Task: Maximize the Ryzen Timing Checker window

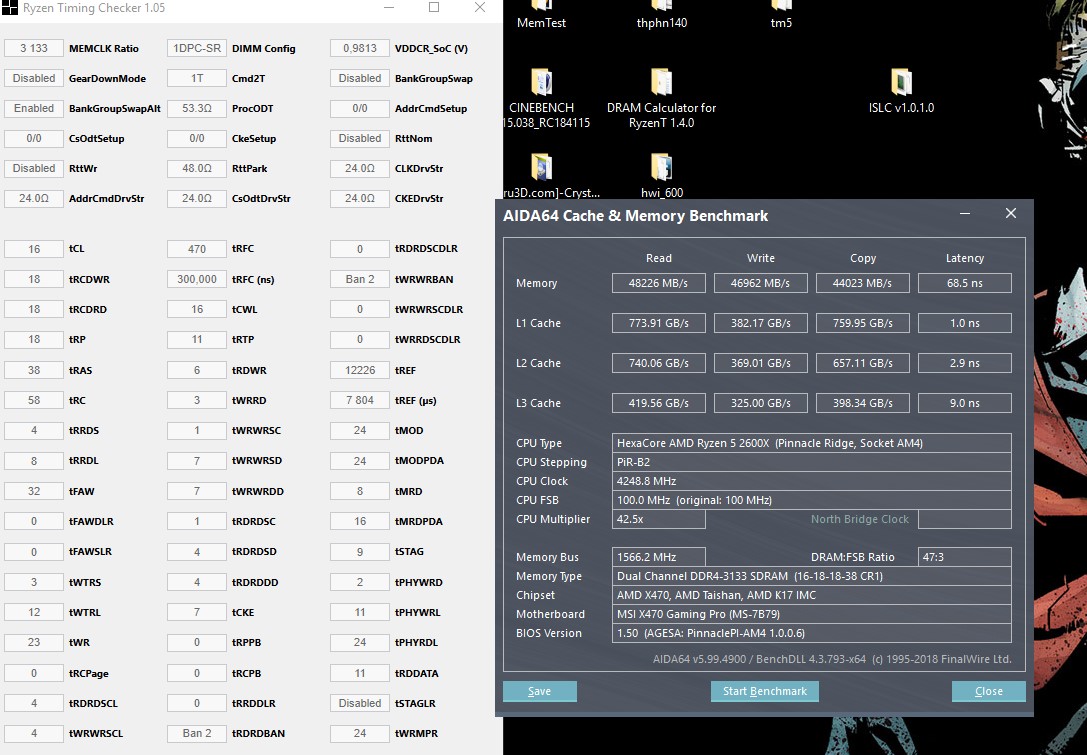Action: [434, 8]
